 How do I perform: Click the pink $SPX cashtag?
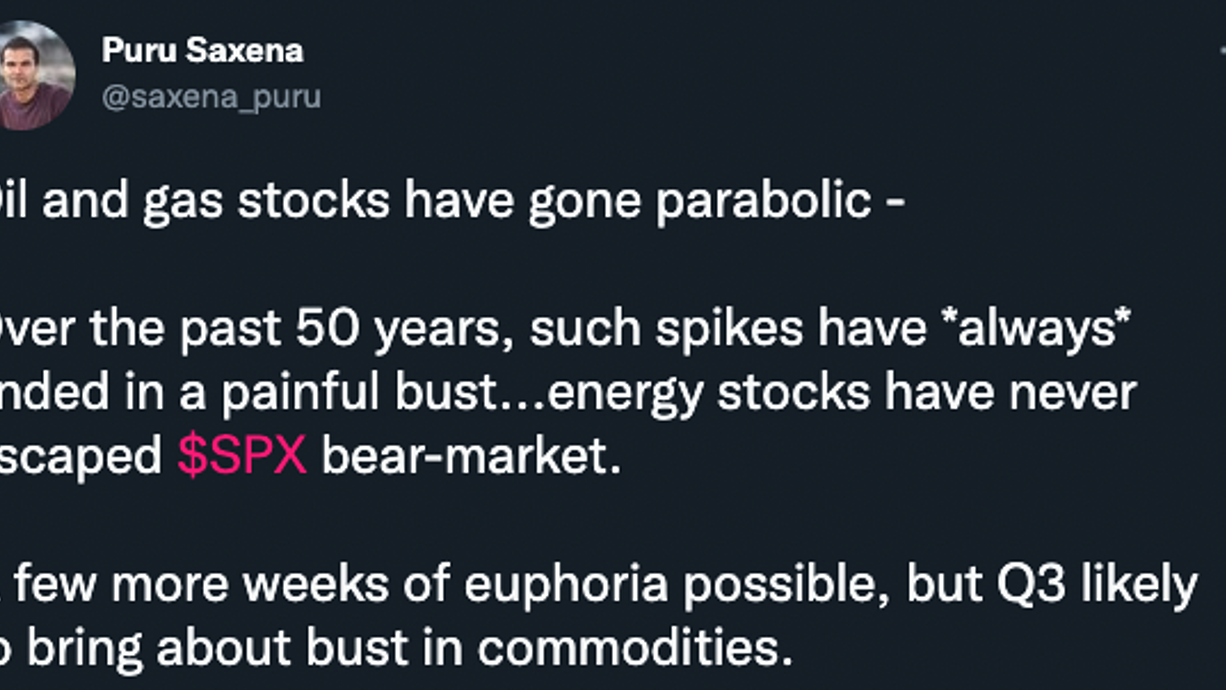(x=242, y=457)
